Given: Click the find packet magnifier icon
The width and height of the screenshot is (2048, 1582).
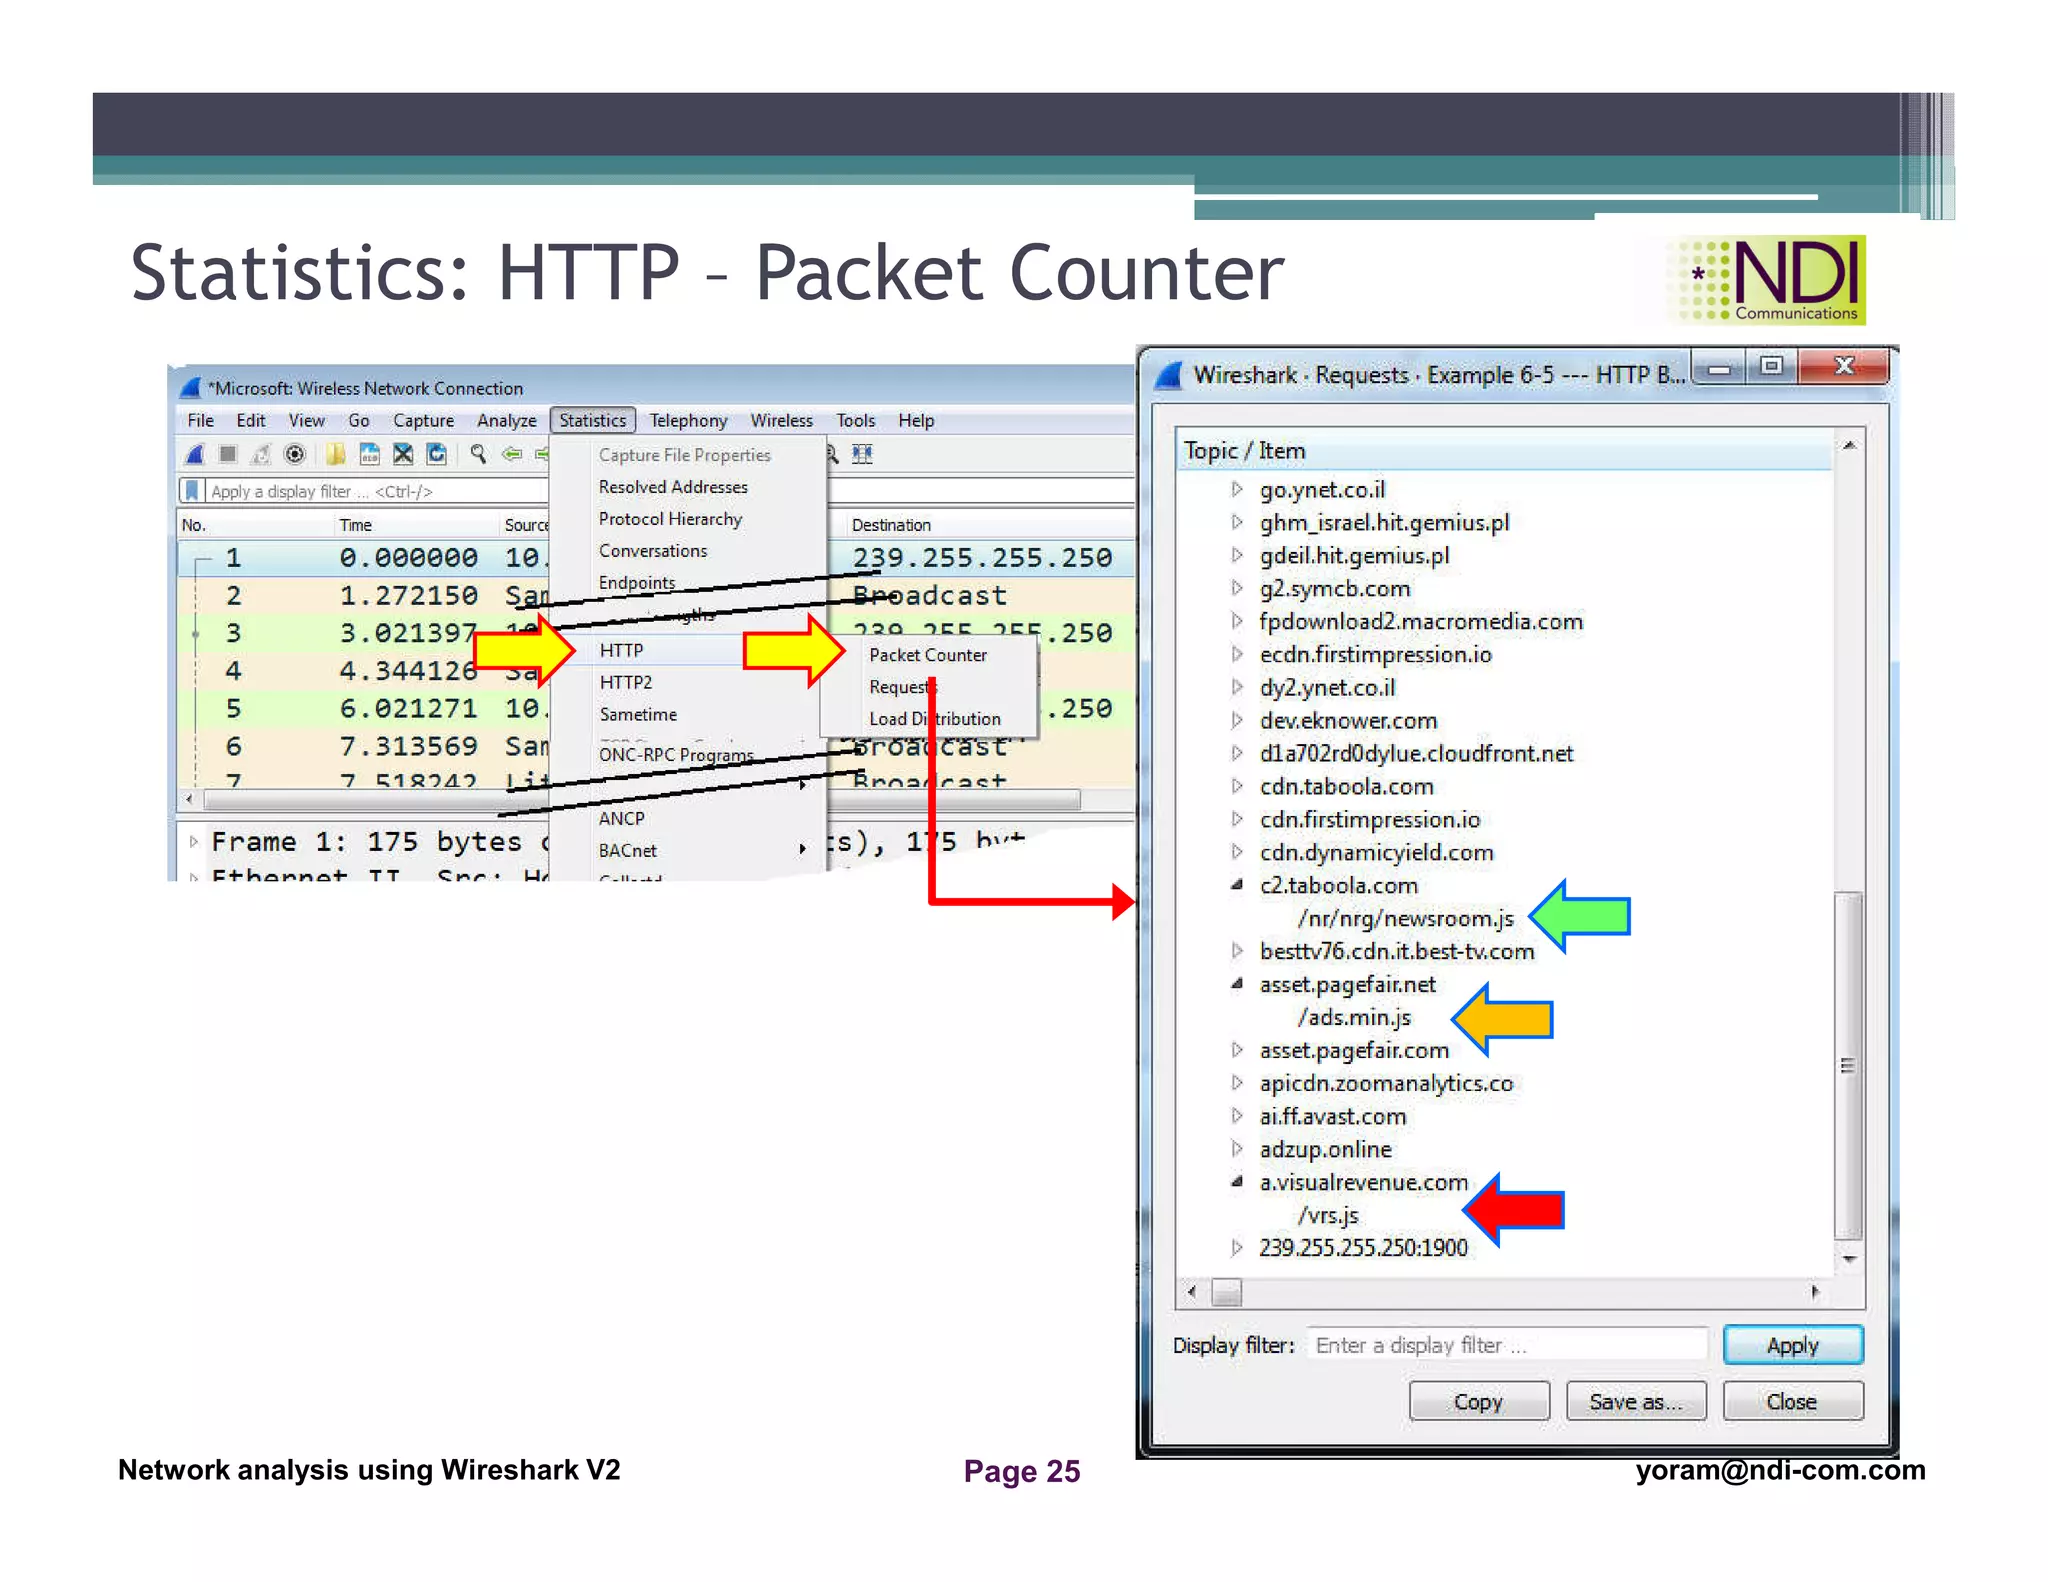Looking at the screenshot, I should point(478,455).
